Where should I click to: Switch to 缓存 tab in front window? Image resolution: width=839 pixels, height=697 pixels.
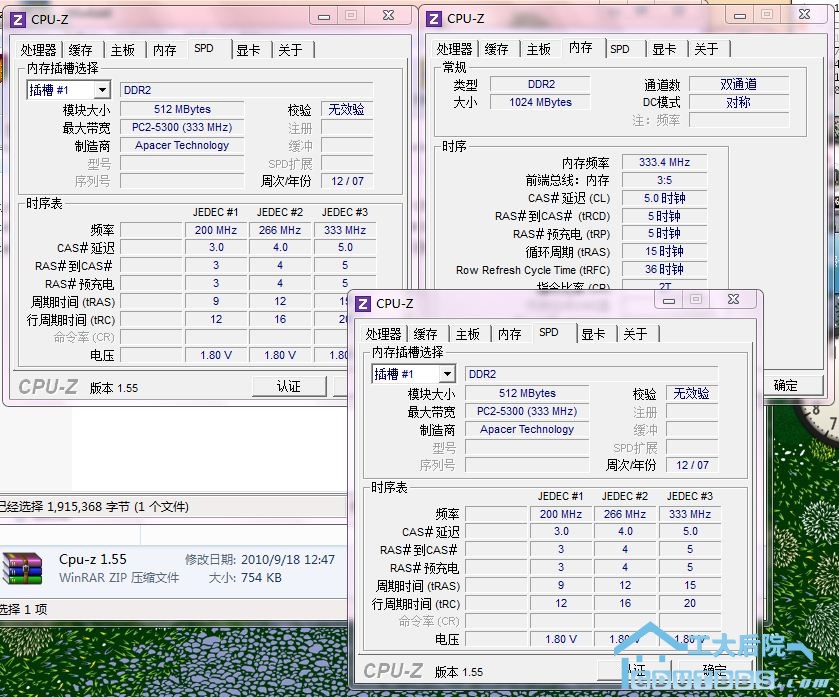click(x=426, y=334)
